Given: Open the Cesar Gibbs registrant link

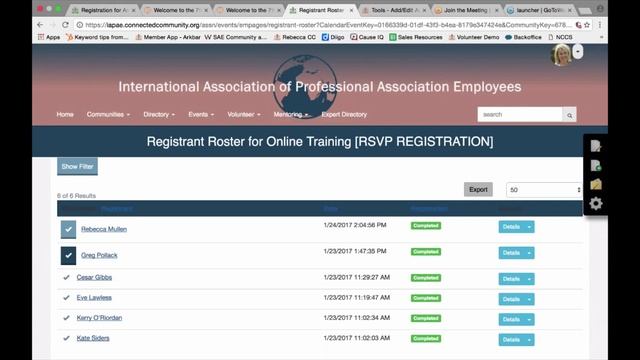Looking at the screenshot, I should (94, 278).
